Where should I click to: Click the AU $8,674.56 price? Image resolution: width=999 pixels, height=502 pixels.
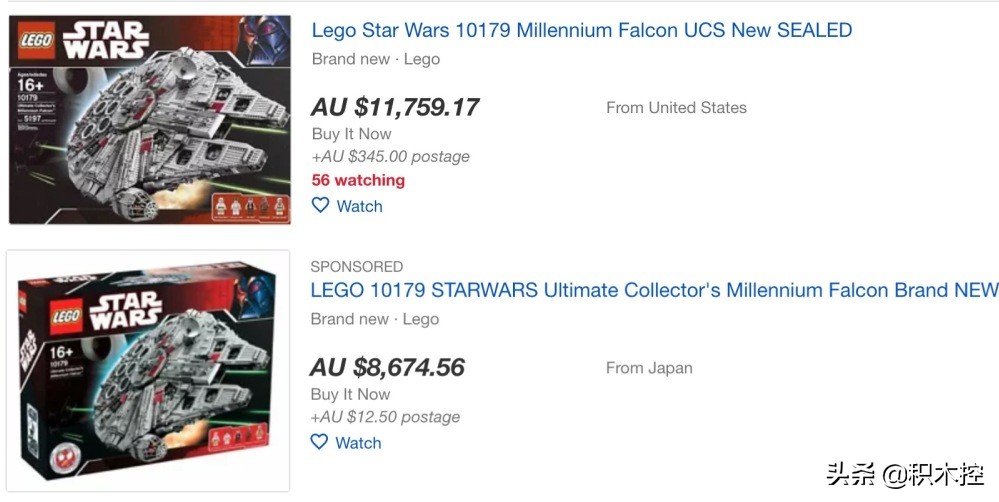click(x=388, y=367)
